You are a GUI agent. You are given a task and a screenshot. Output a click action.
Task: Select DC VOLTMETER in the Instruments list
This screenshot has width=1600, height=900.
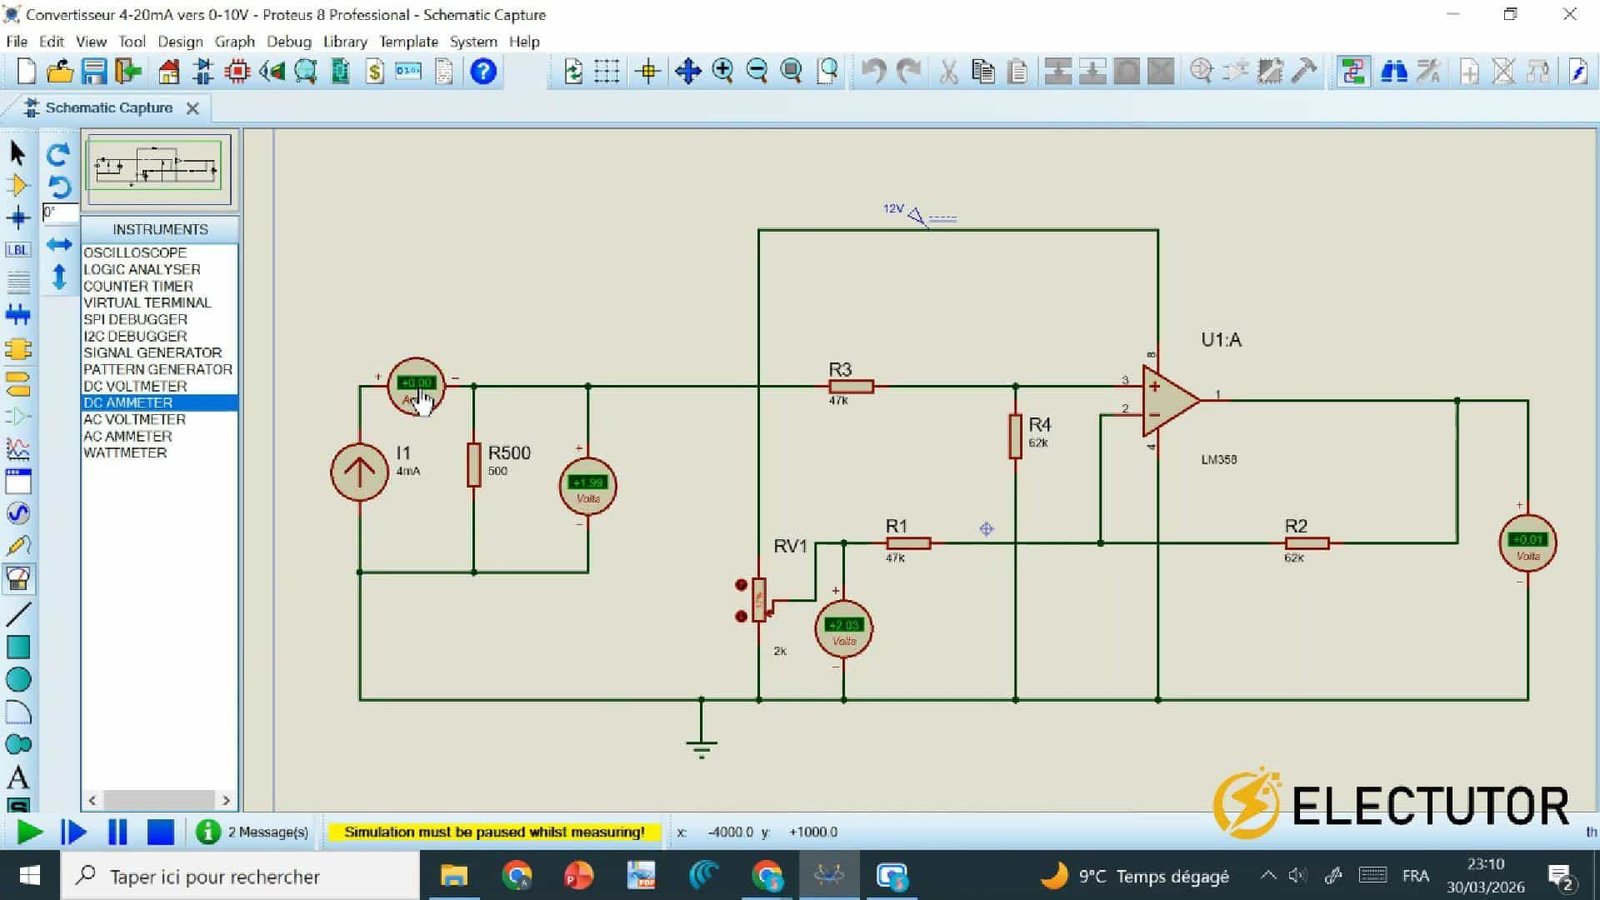137,385
